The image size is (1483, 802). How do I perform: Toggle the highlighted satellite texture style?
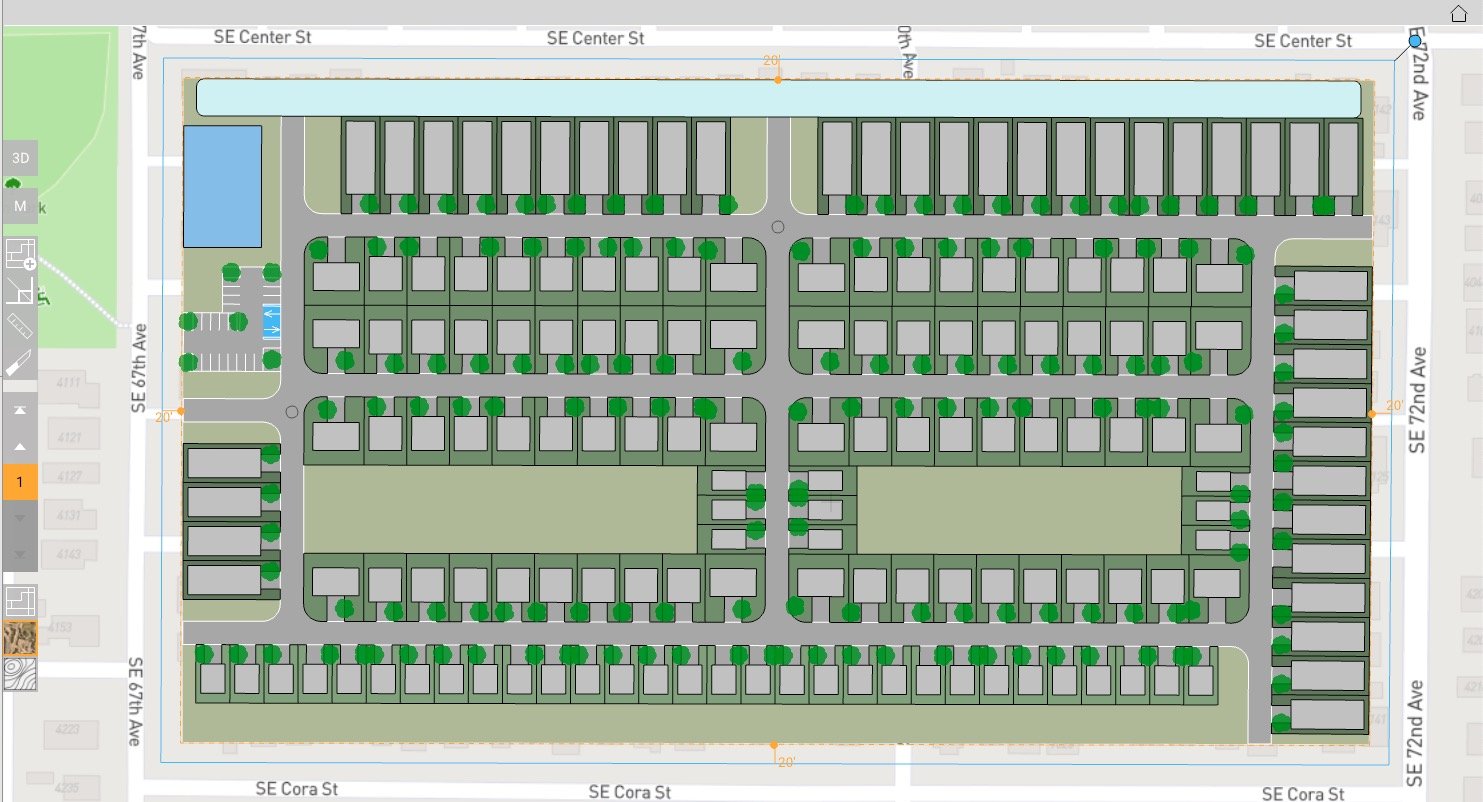(18, 640)
